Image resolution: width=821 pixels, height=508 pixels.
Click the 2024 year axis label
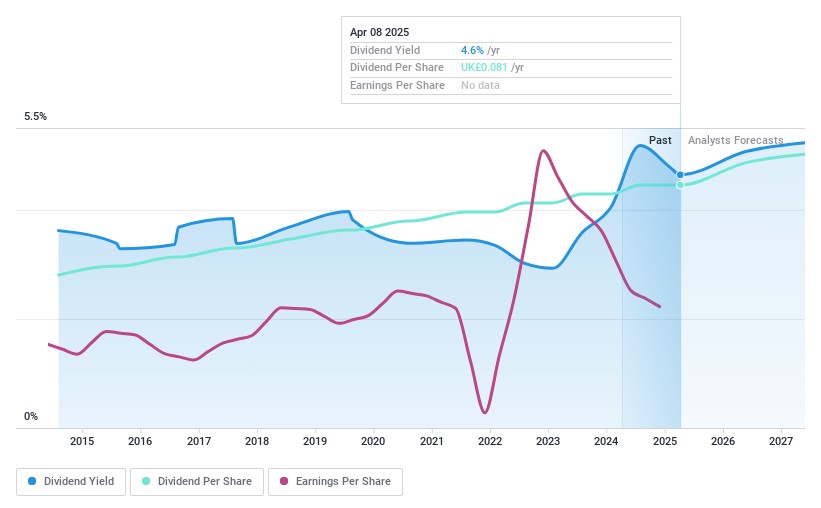pos(606,441)
